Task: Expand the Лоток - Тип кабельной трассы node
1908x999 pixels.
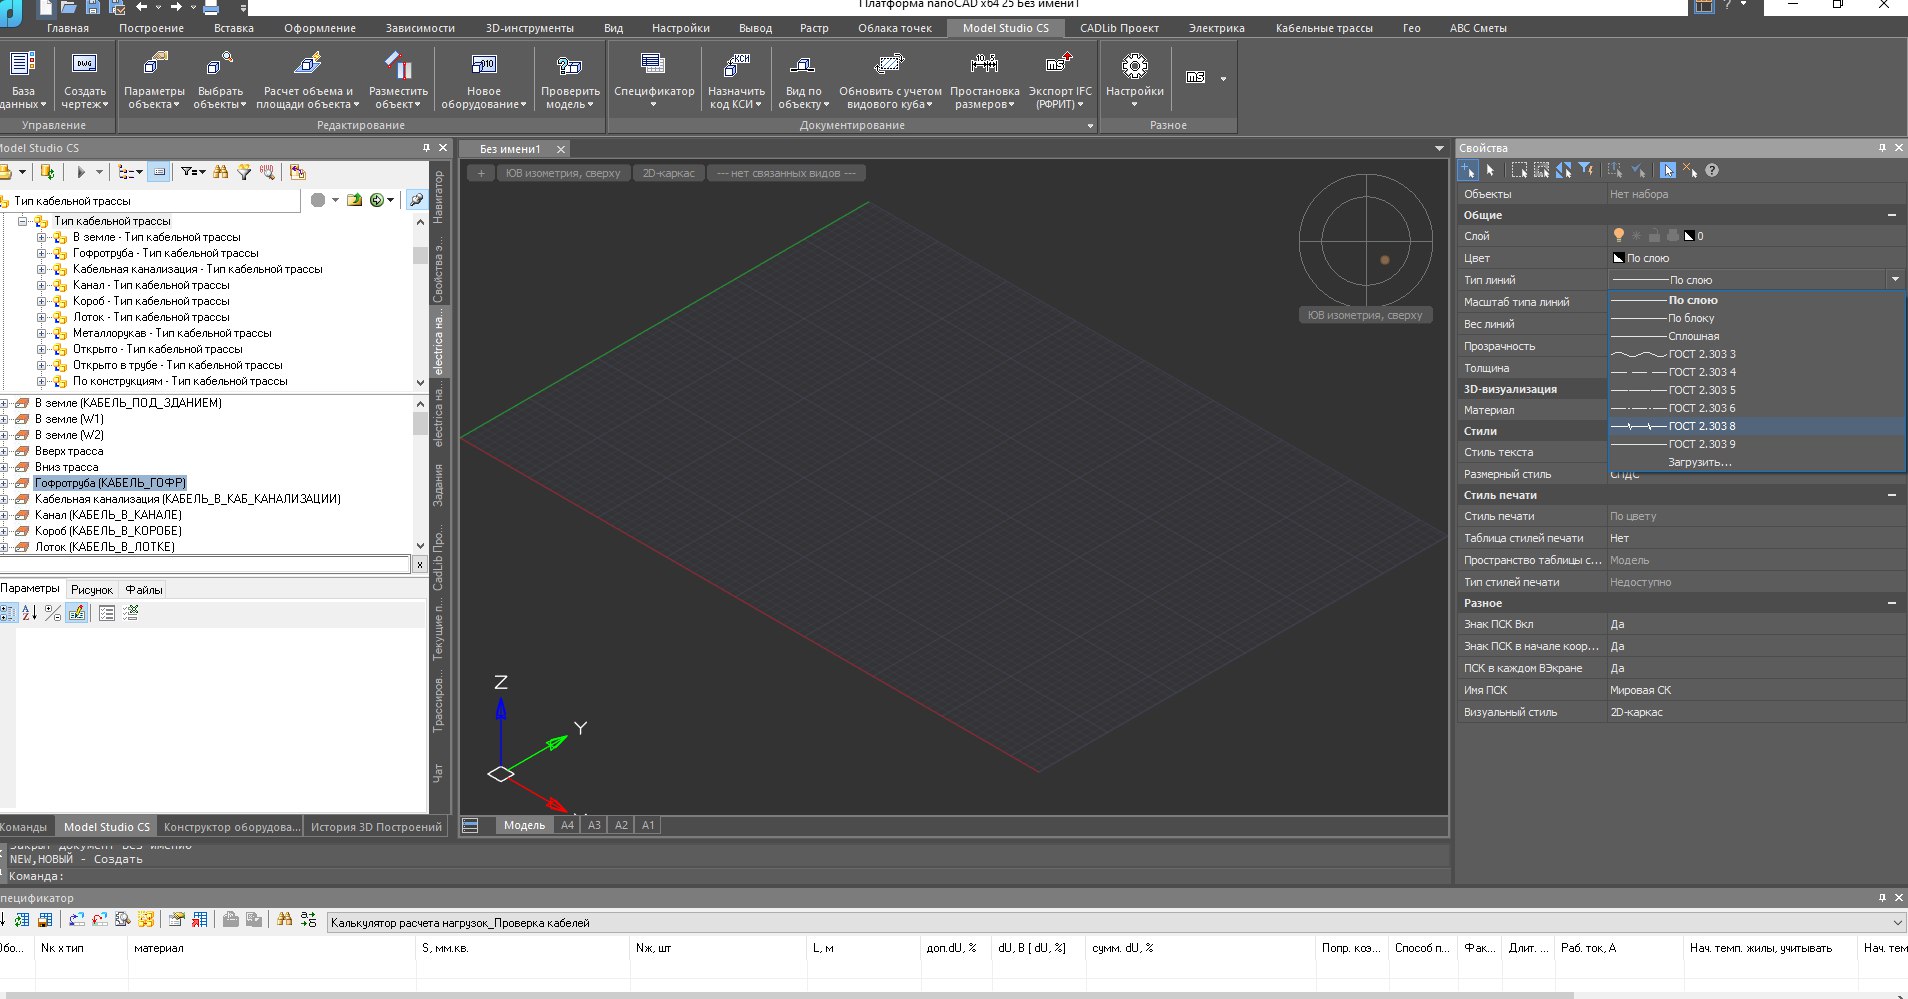Action: tap(42, 317)
